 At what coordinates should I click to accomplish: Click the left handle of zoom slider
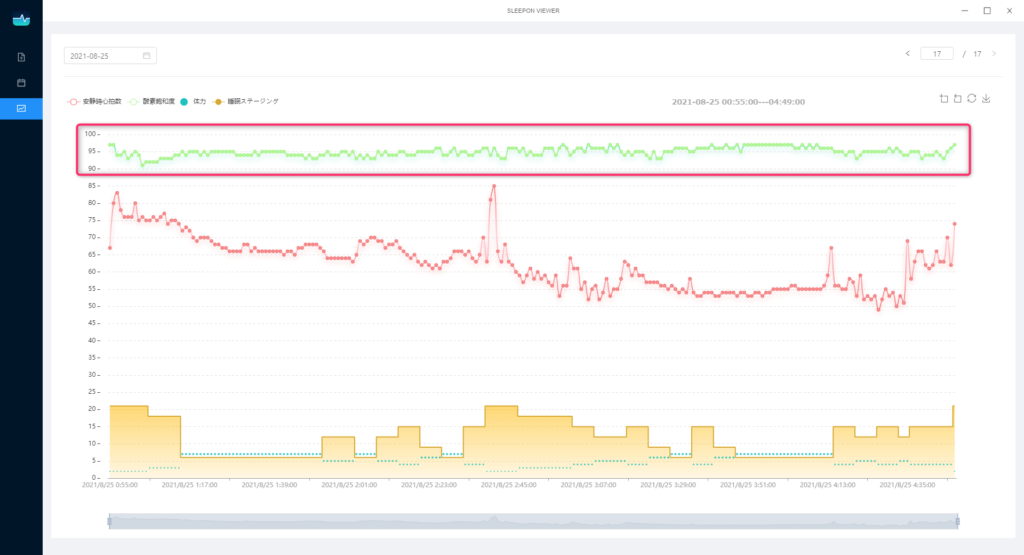coord(108,521)
